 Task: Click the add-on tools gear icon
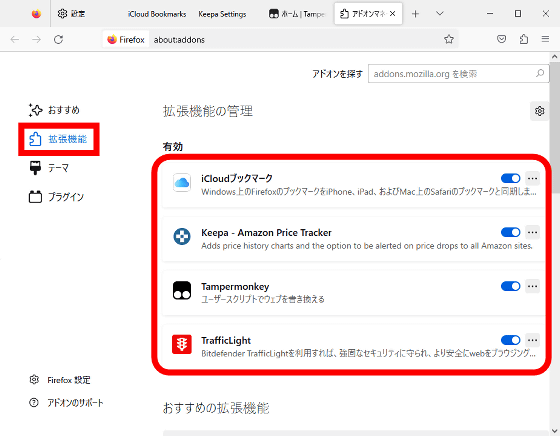coord(539,111)
